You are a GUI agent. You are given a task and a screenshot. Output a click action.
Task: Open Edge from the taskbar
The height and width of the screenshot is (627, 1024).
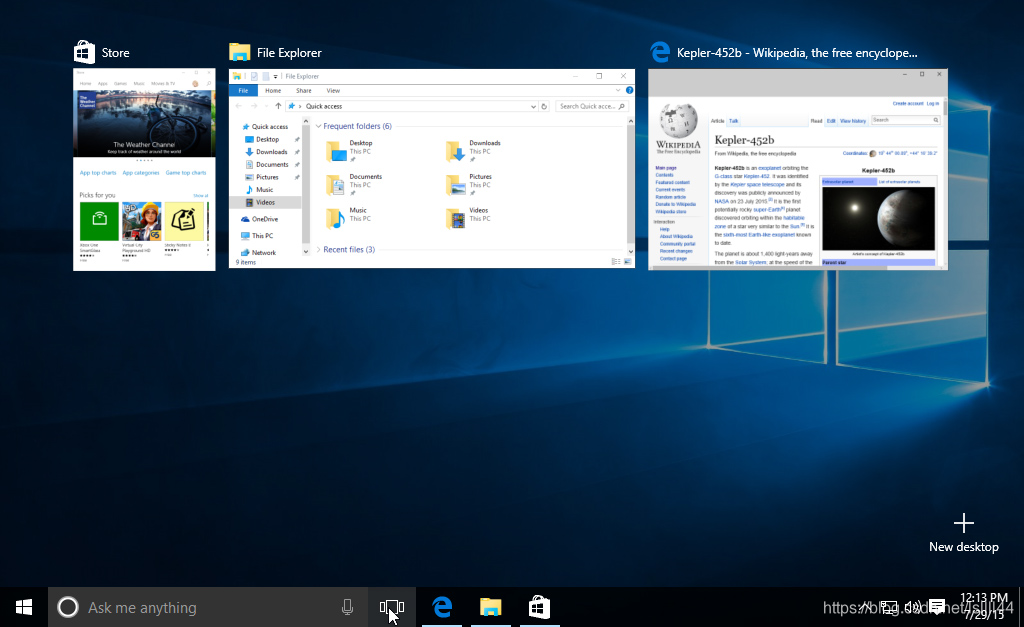(442, 607)
